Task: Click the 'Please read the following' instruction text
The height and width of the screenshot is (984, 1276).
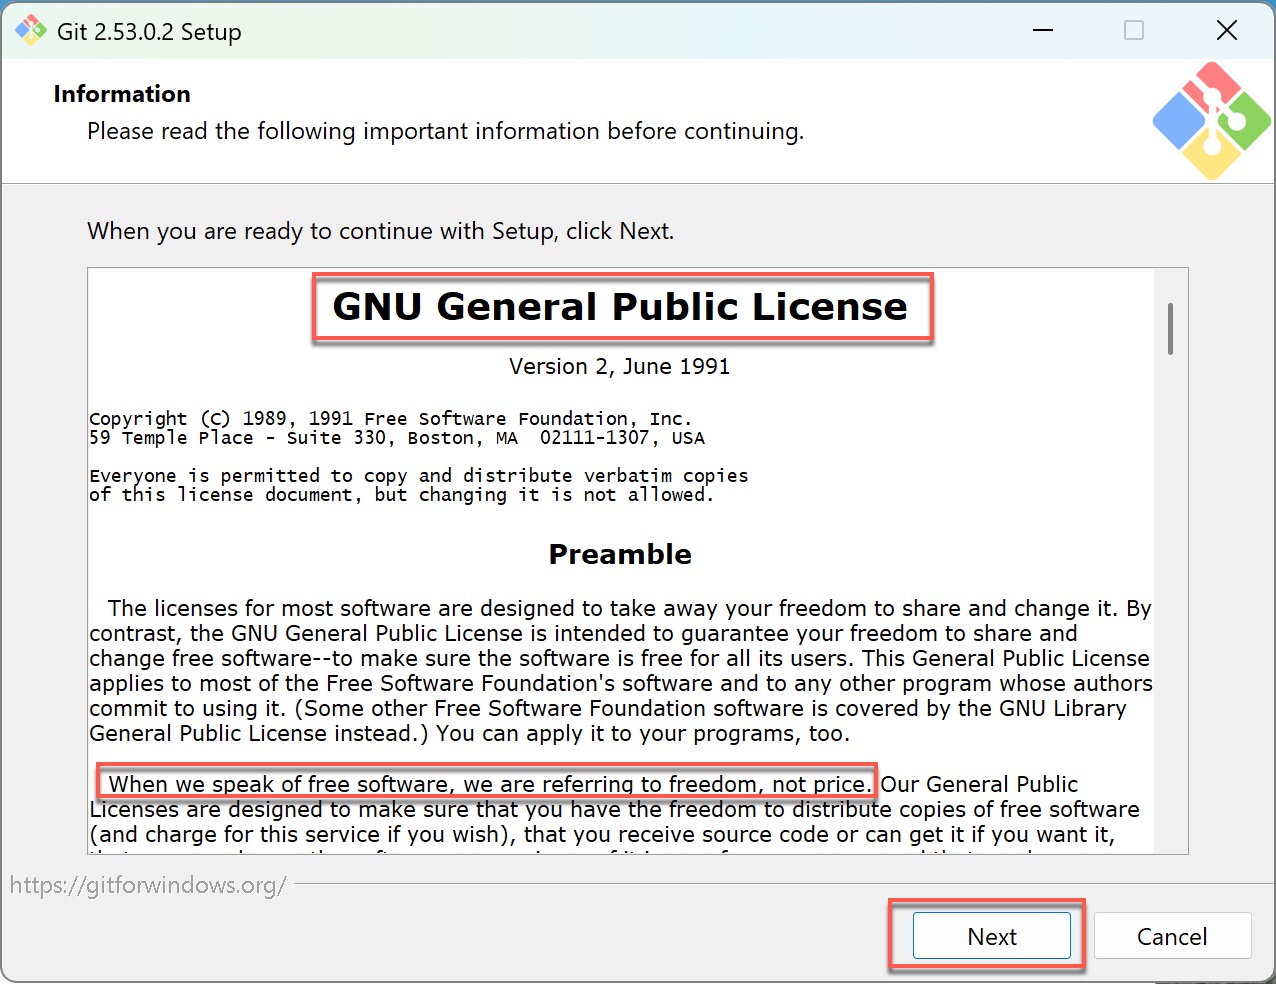Action: 445,131
